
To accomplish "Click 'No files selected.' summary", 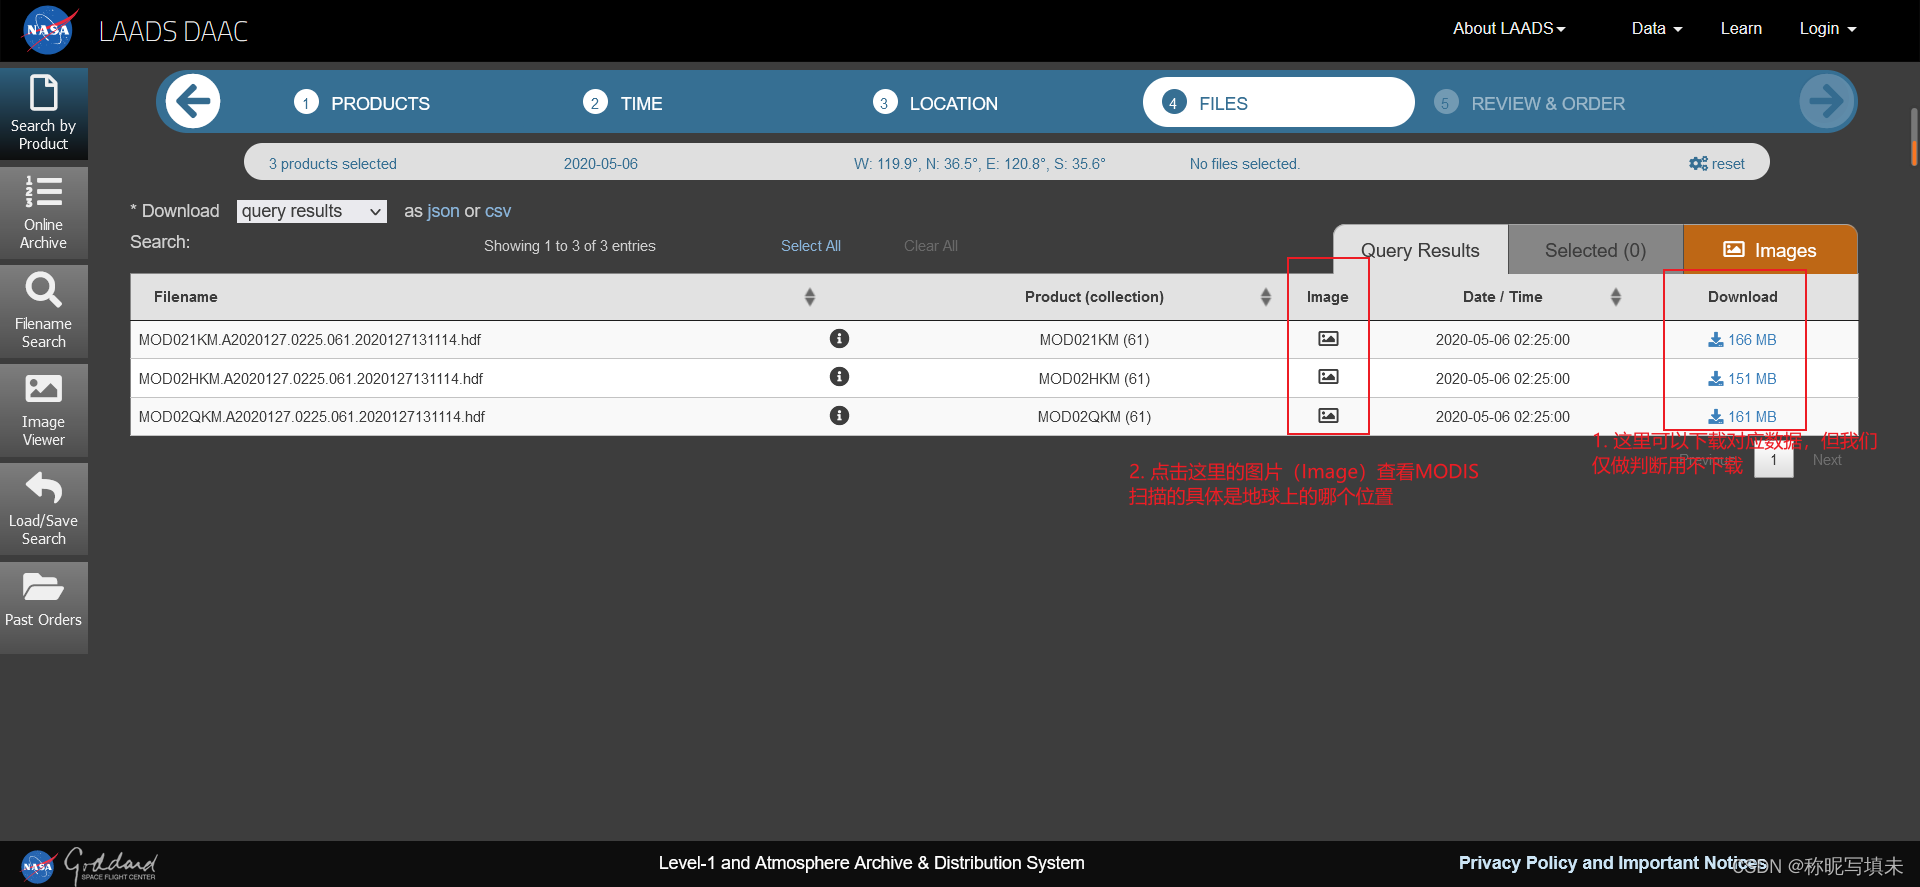I will (1245, 164).
